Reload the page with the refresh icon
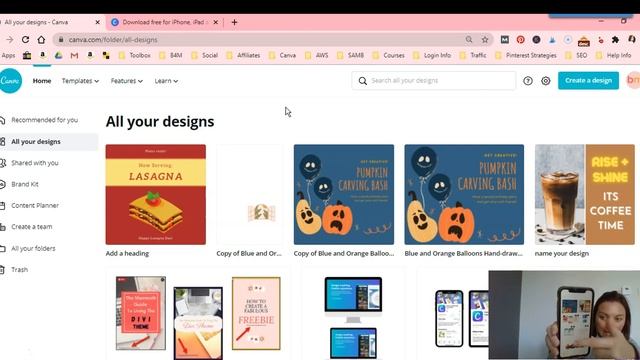640x360 pixels. pos(25,40)
